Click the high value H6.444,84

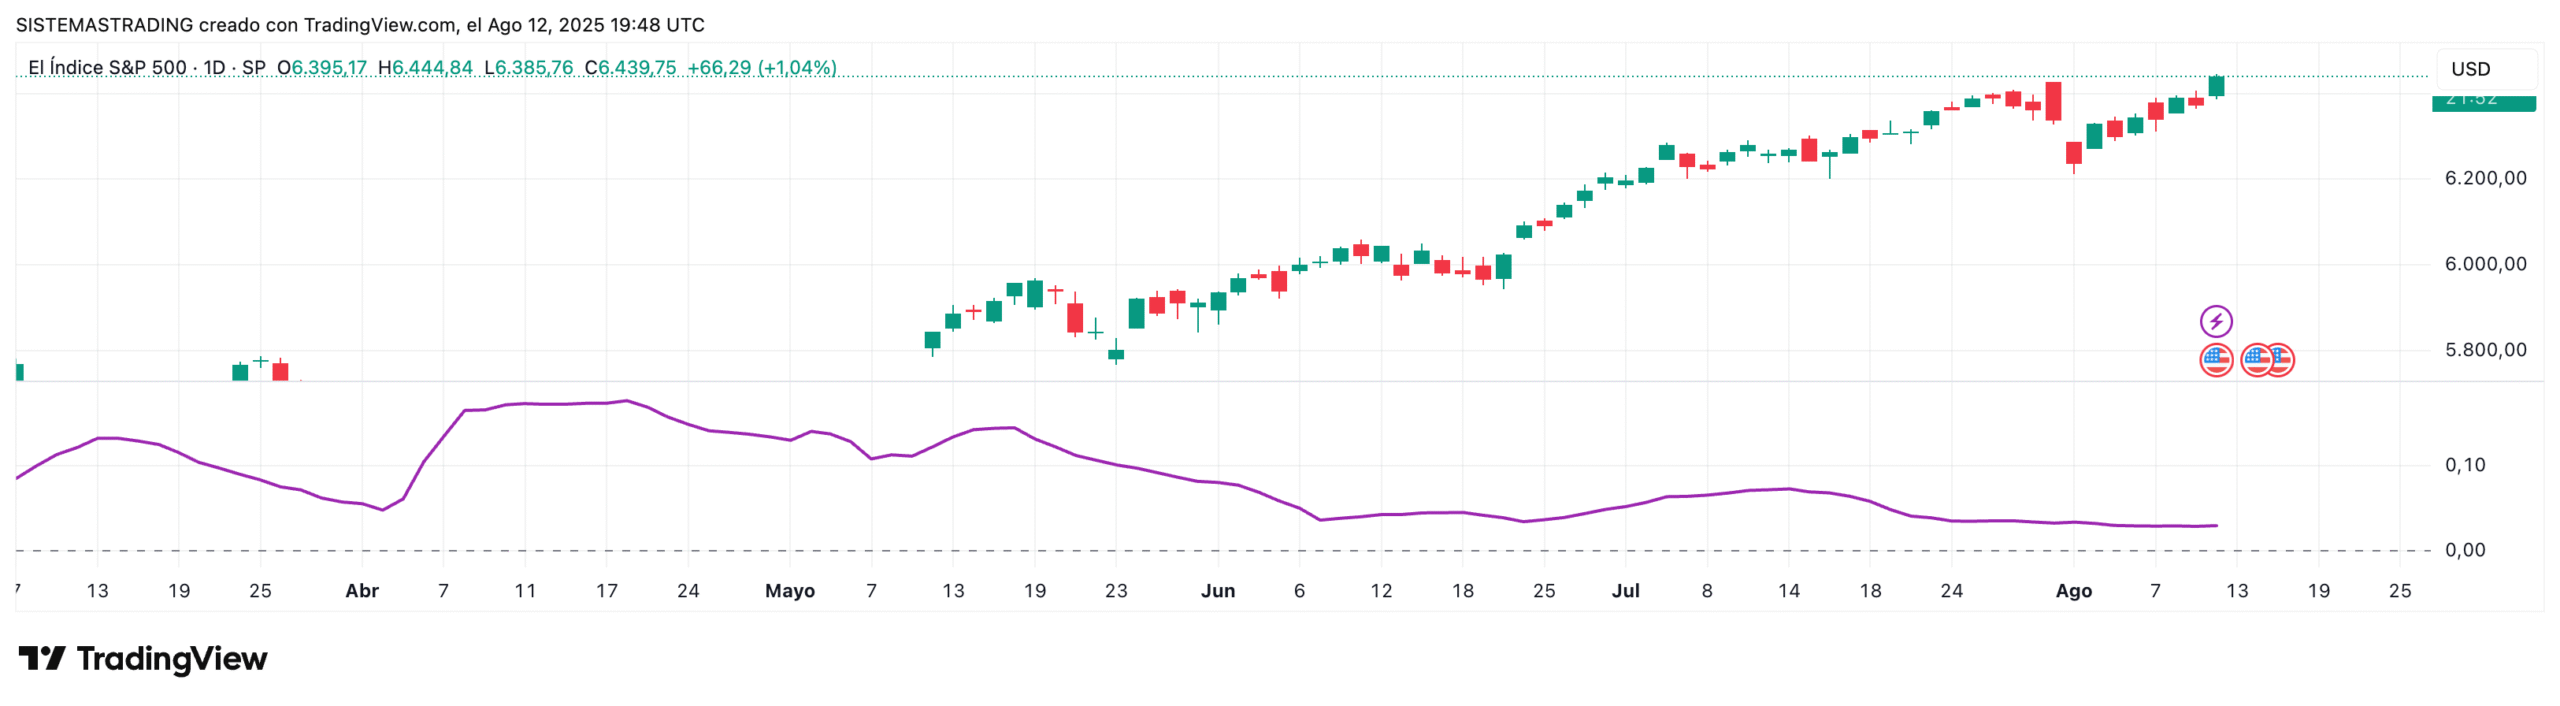(x=425, y=68)
